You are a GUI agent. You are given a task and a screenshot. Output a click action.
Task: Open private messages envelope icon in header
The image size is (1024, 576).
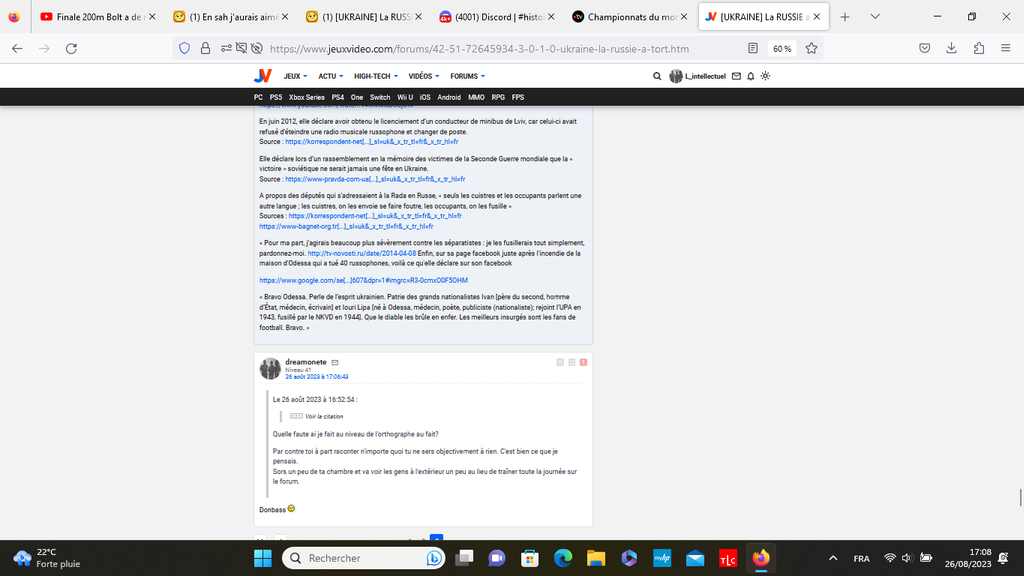click(737, 76)
